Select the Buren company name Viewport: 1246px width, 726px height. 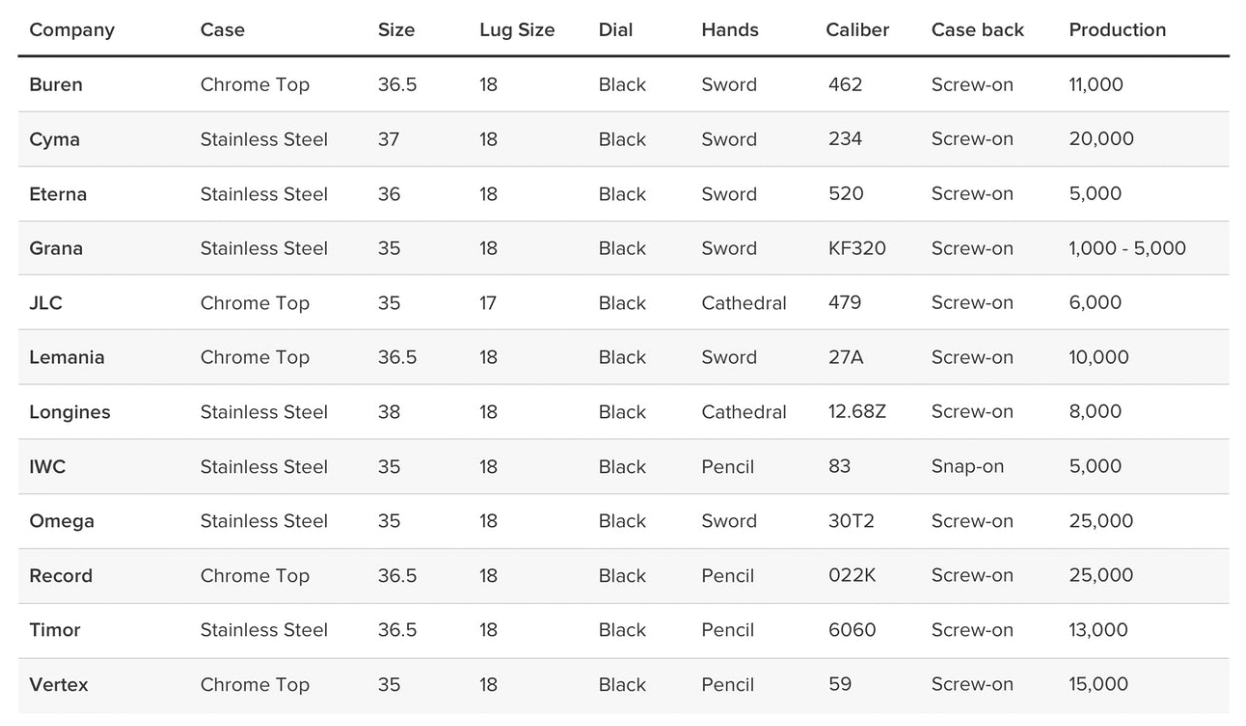pyautogui.click(x=56, y=85)
